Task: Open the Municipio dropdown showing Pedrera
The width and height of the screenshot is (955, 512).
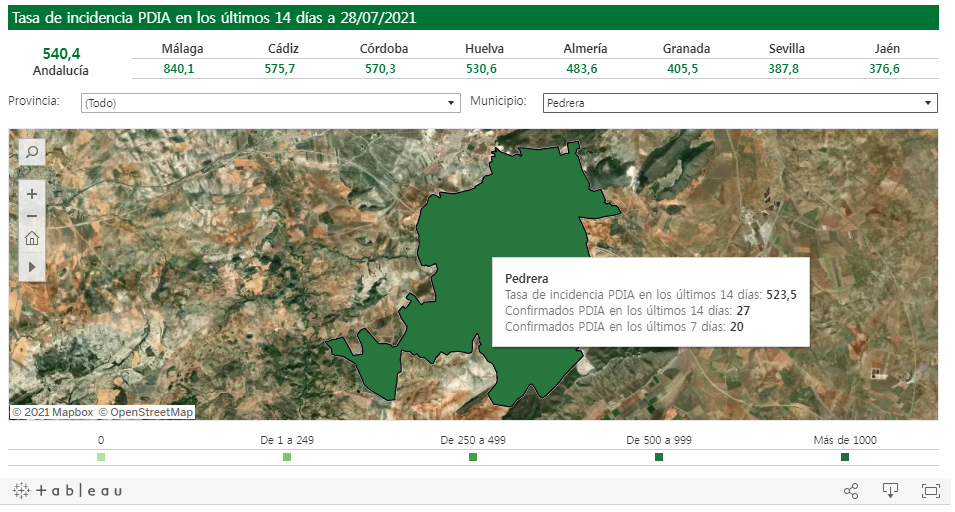Action: pos(740,103)
